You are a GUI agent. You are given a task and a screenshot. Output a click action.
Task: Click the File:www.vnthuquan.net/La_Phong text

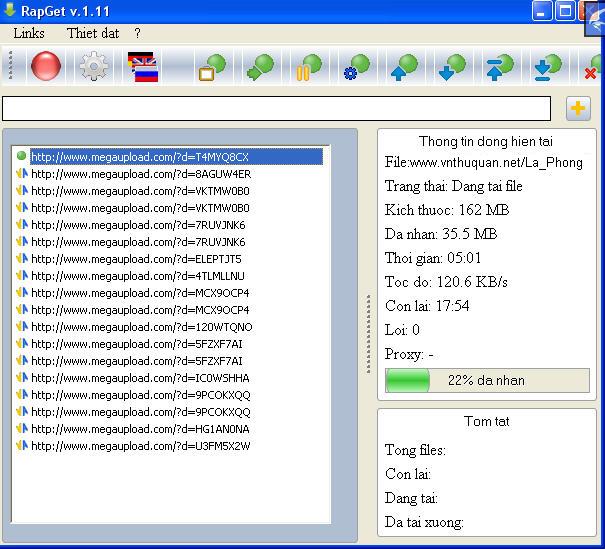click(483, 162)
